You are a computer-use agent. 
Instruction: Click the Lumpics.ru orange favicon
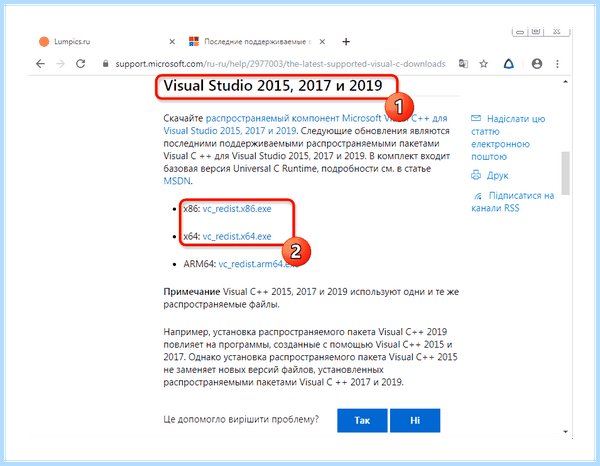pyautogui.click(x=44, y=42)
